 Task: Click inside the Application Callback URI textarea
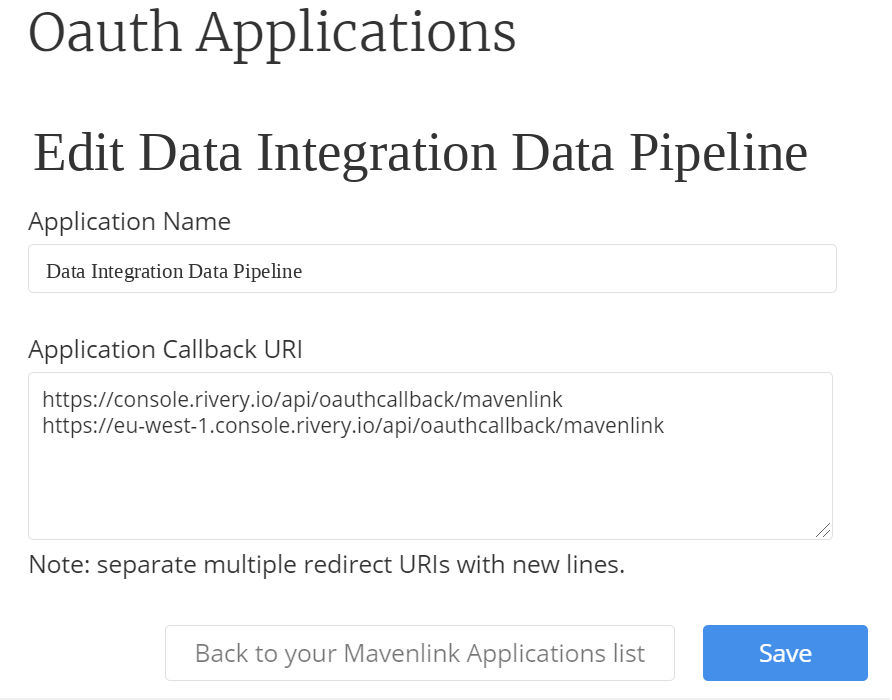431,456
